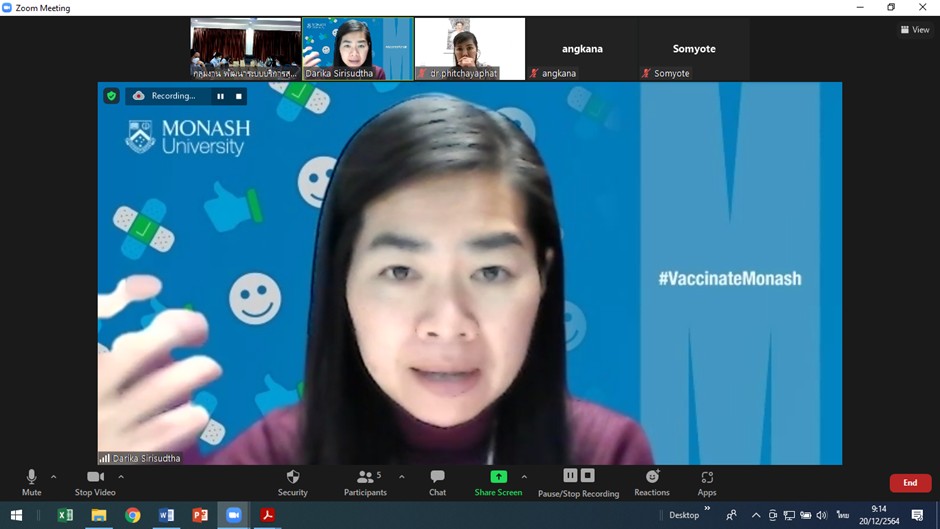Open People icon in system tray
Viewport: 940px width, 529px height.
click(x=731, y=515)
